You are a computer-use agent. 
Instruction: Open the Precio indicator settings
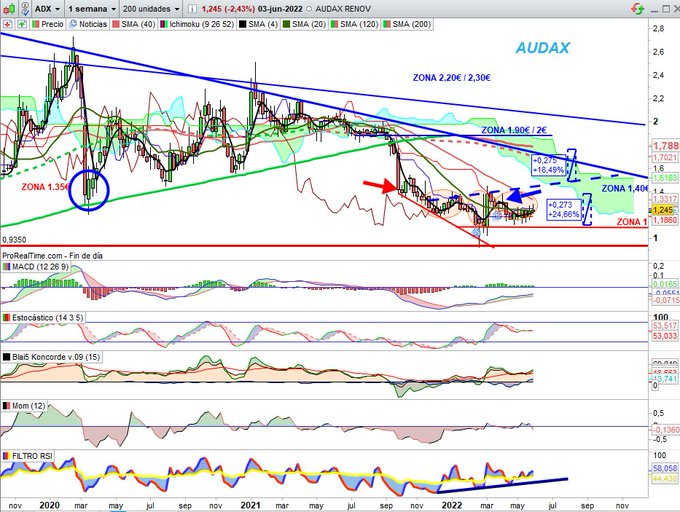[x=48, y=24]
